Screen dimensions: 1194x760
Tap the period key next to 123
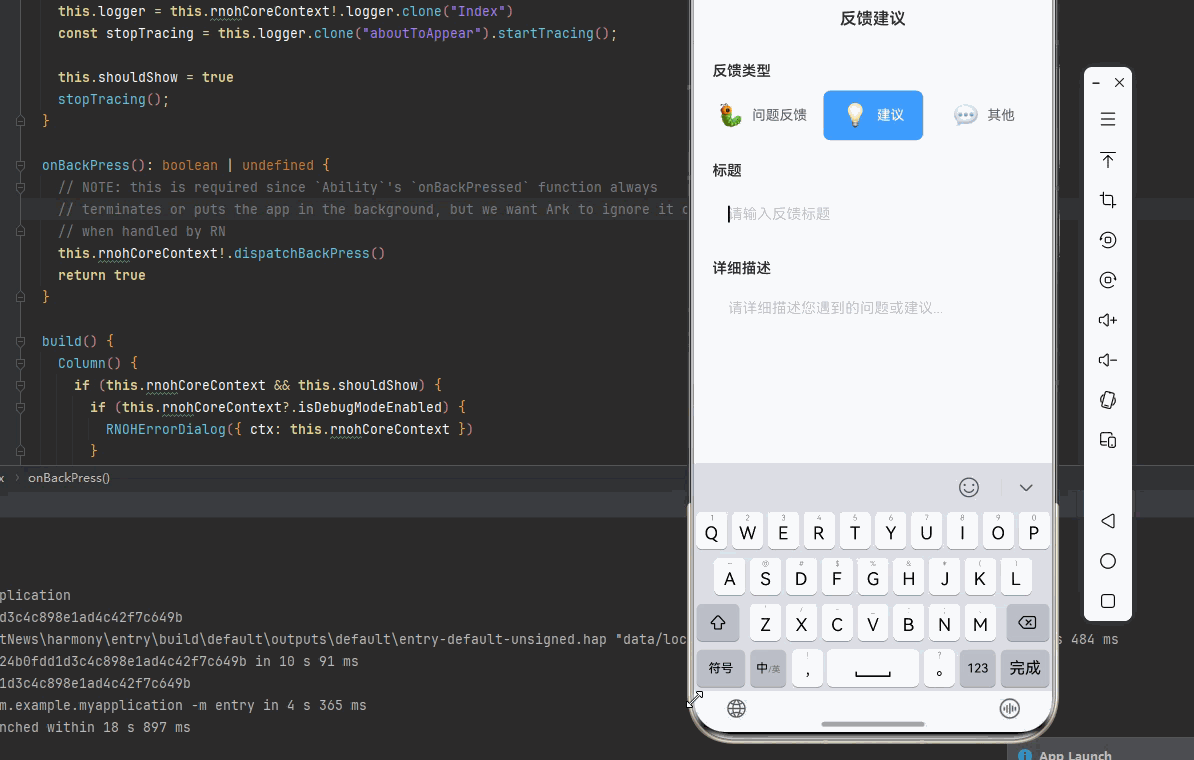click(939, 668)
